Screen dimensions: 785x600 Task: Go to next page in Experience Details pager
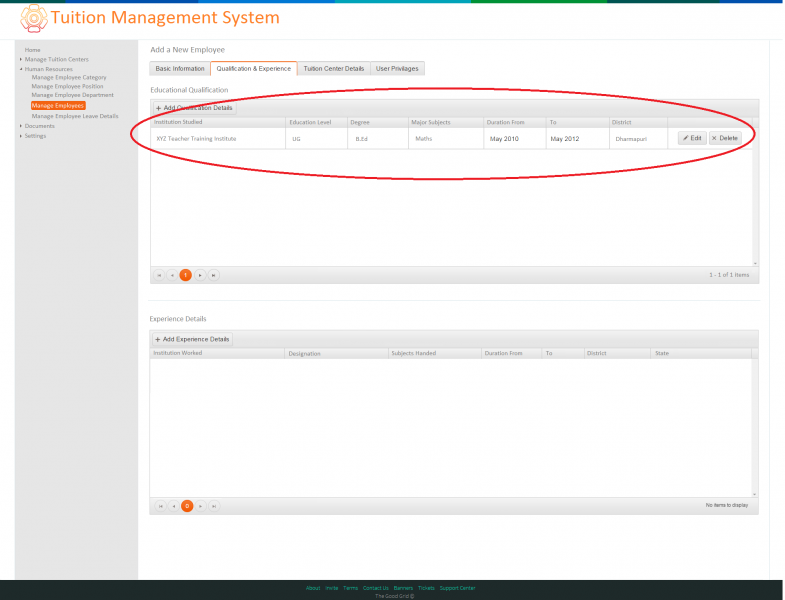tap(201, 506)
